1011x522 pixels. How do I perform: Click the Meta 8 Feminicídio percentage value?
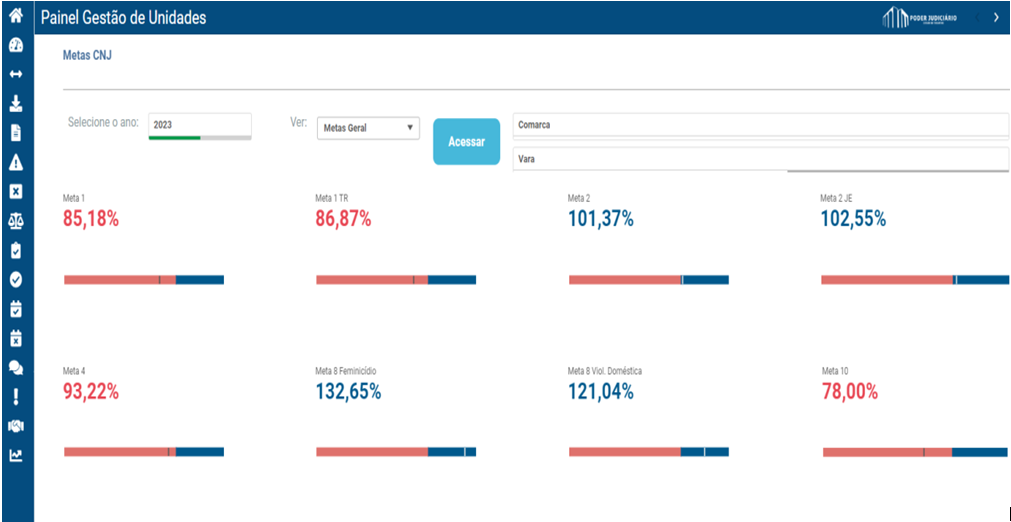pyautogui.click(x=348, y=392)
